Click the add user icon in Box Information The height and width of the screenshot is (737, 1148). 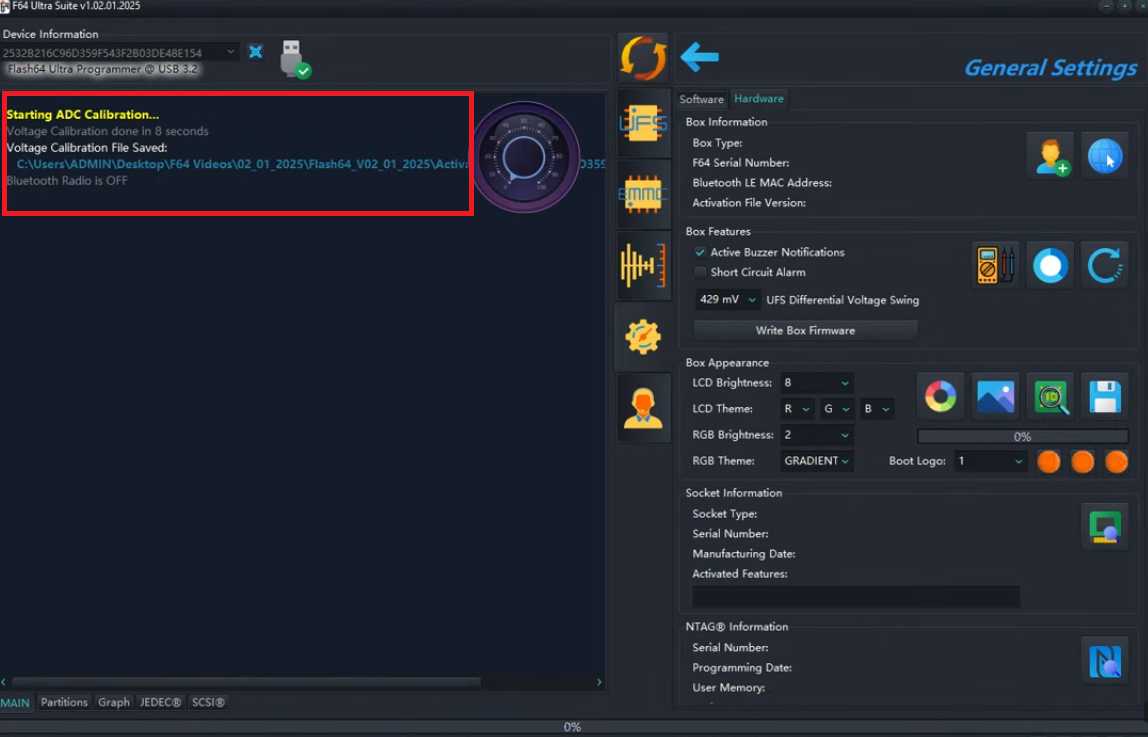pyautogui.click(x=1051, y=156)
